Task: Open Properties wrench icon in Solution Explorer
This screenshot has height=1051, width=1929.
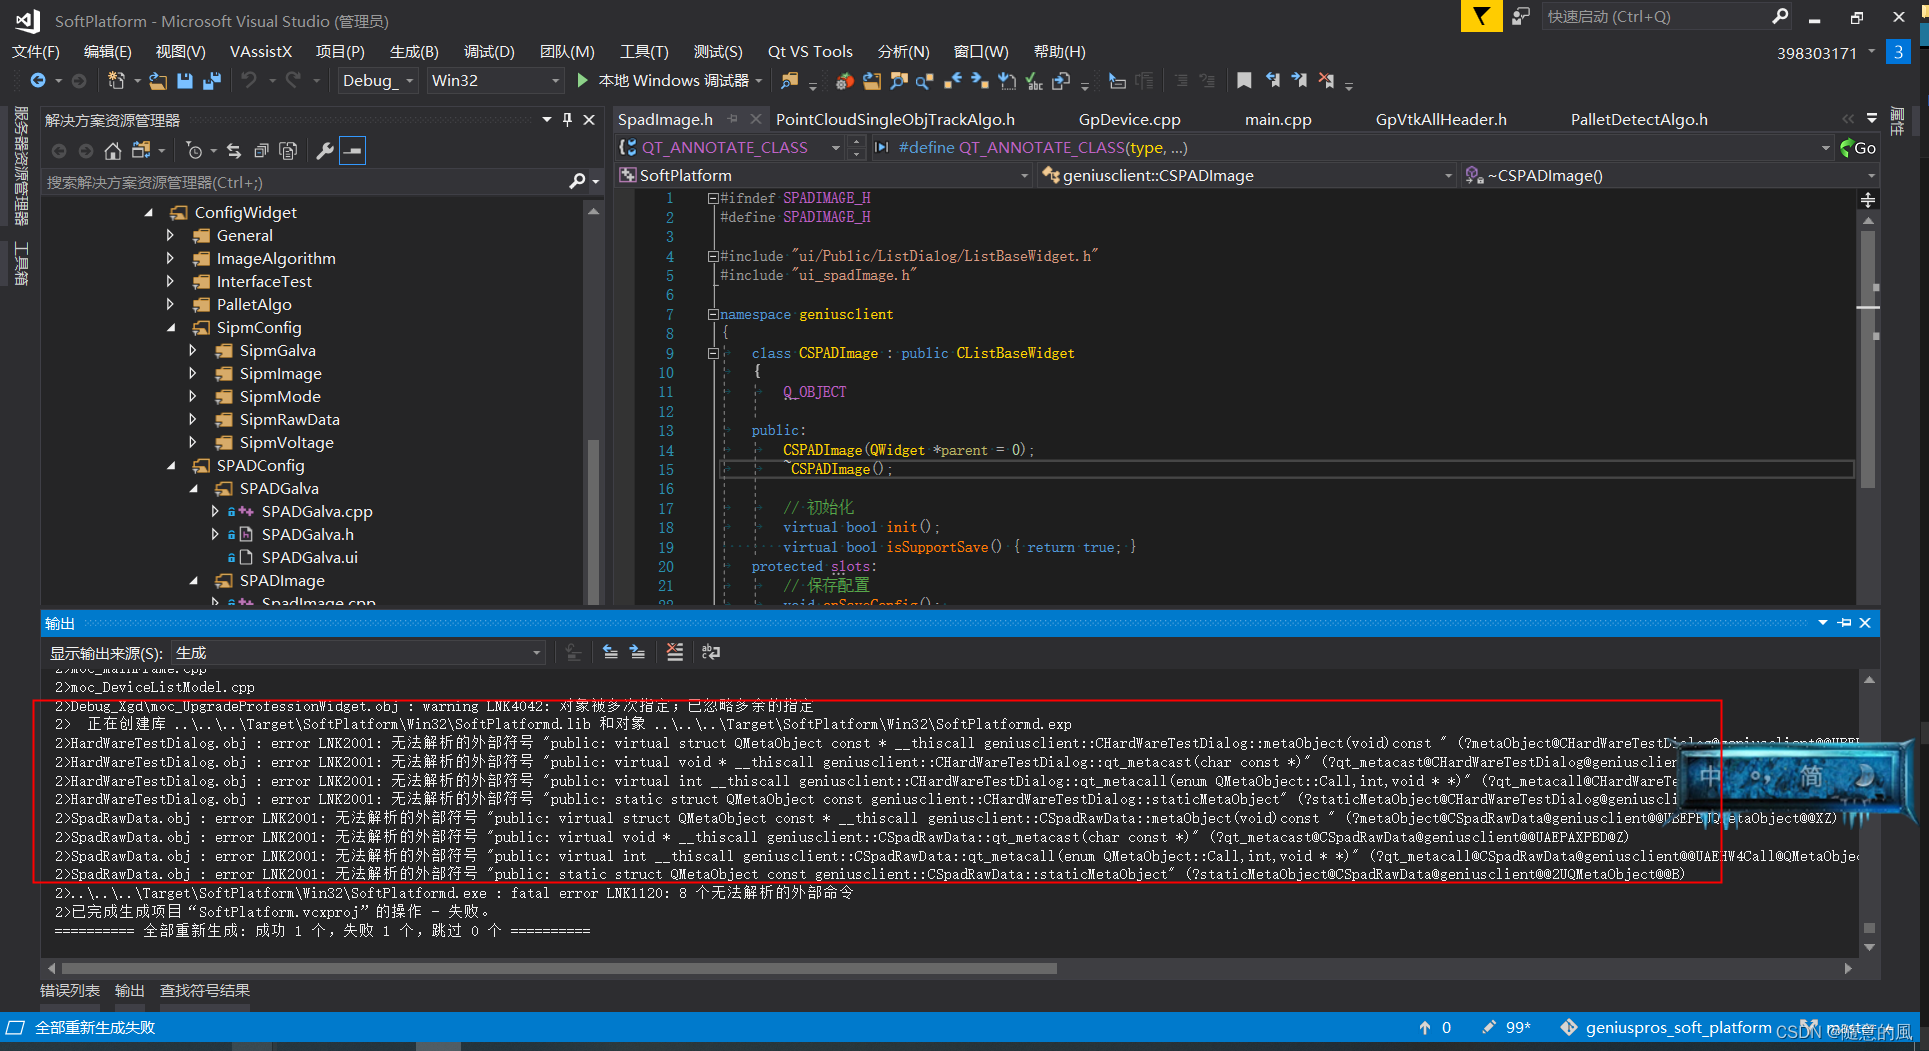Action: point(325,151)
